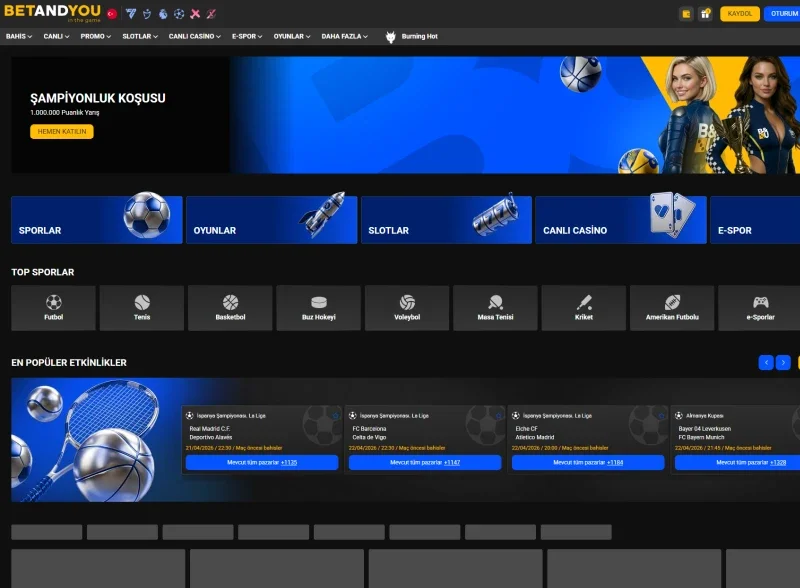Viewport: 800px width, 588px height.
Task: Select the Futbol sport tile
Action: pyautogui.click(x=54, y=308)
